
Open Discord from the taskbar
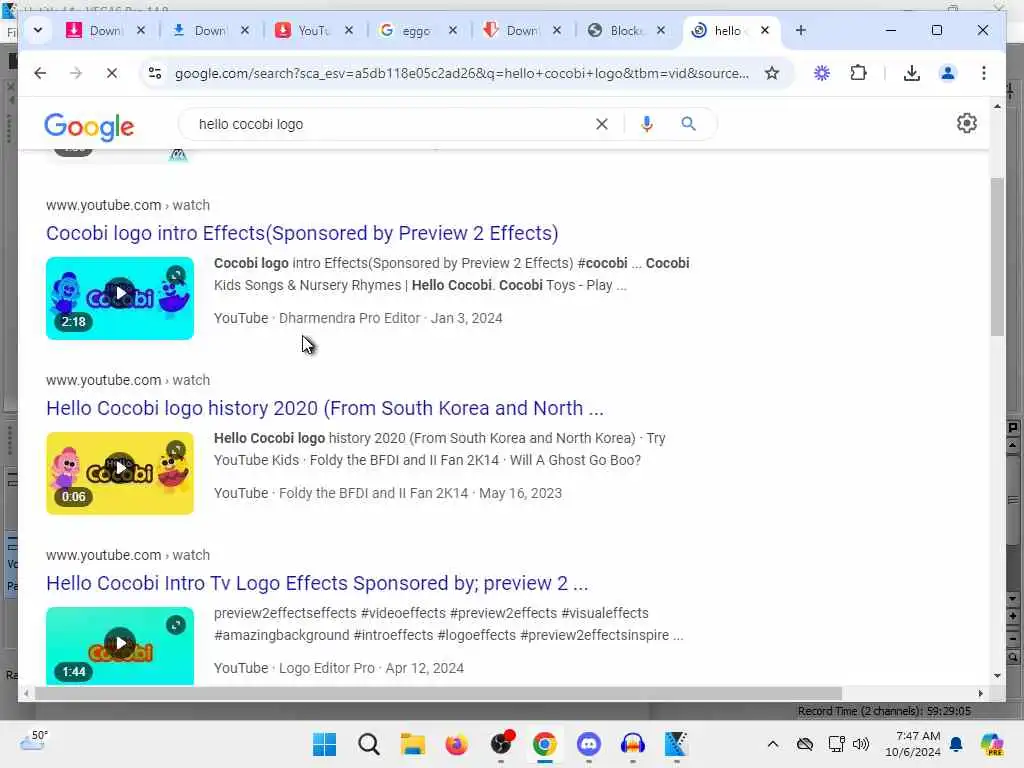[588, 744]
